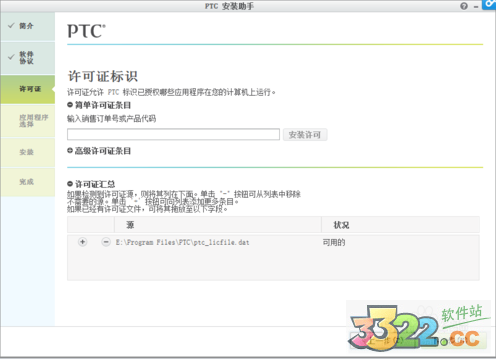
Task: Go to the 简介 step
Action: tap(28, 26)
